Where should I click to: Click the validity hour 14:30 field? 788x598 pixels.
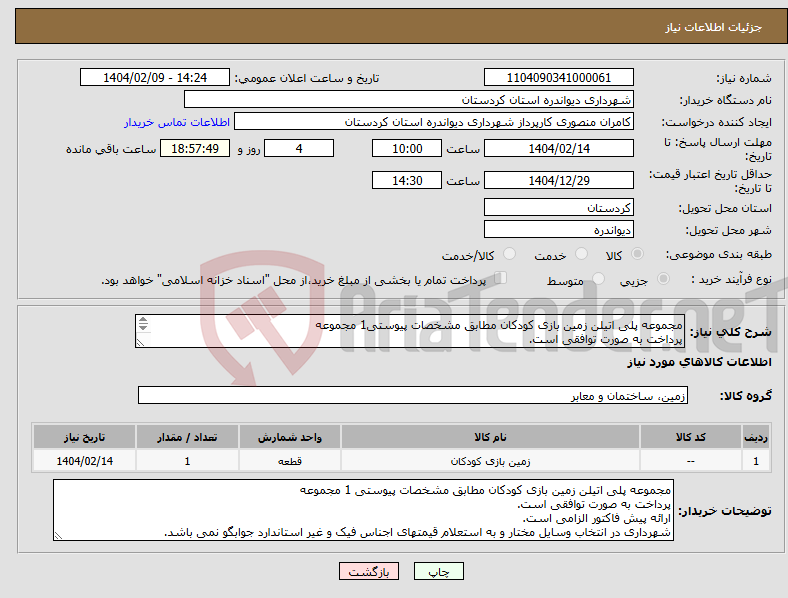(407, 180)
